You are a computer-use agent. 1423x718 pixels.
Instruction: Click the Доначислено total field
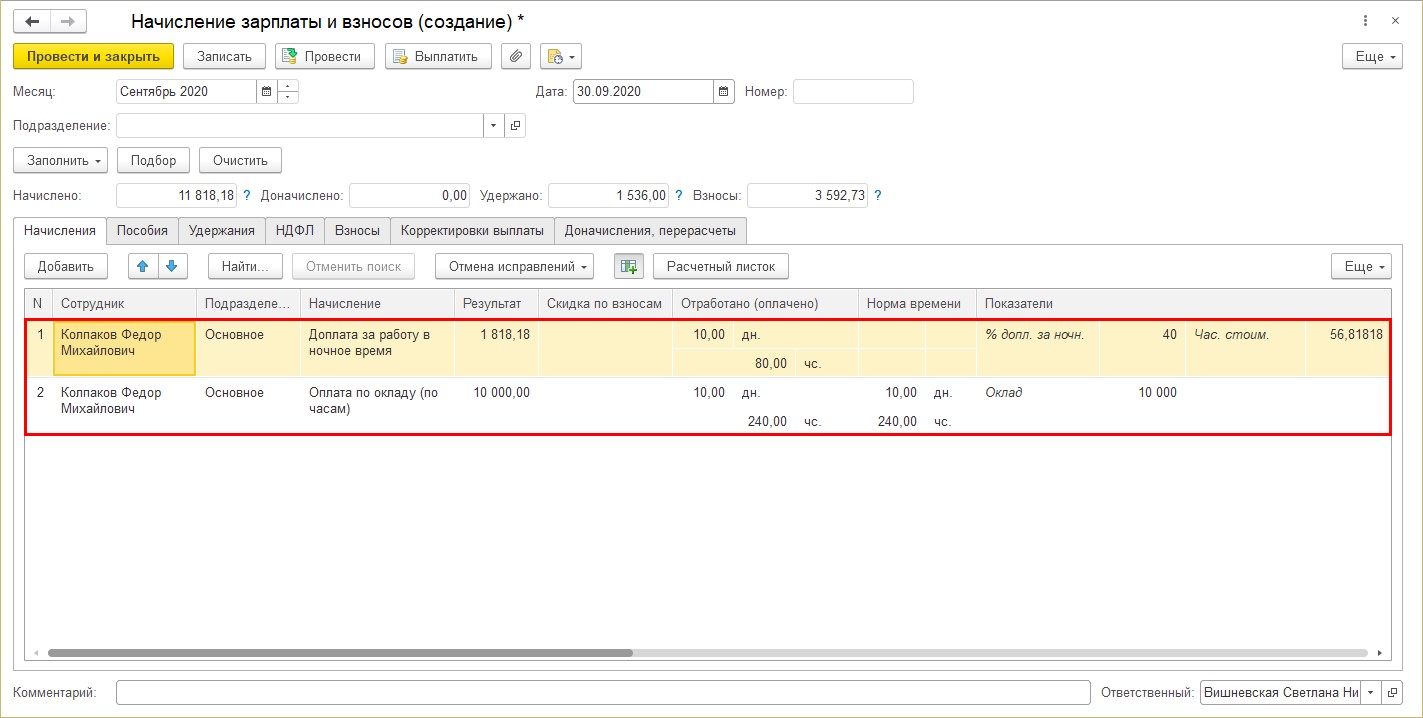410,196
